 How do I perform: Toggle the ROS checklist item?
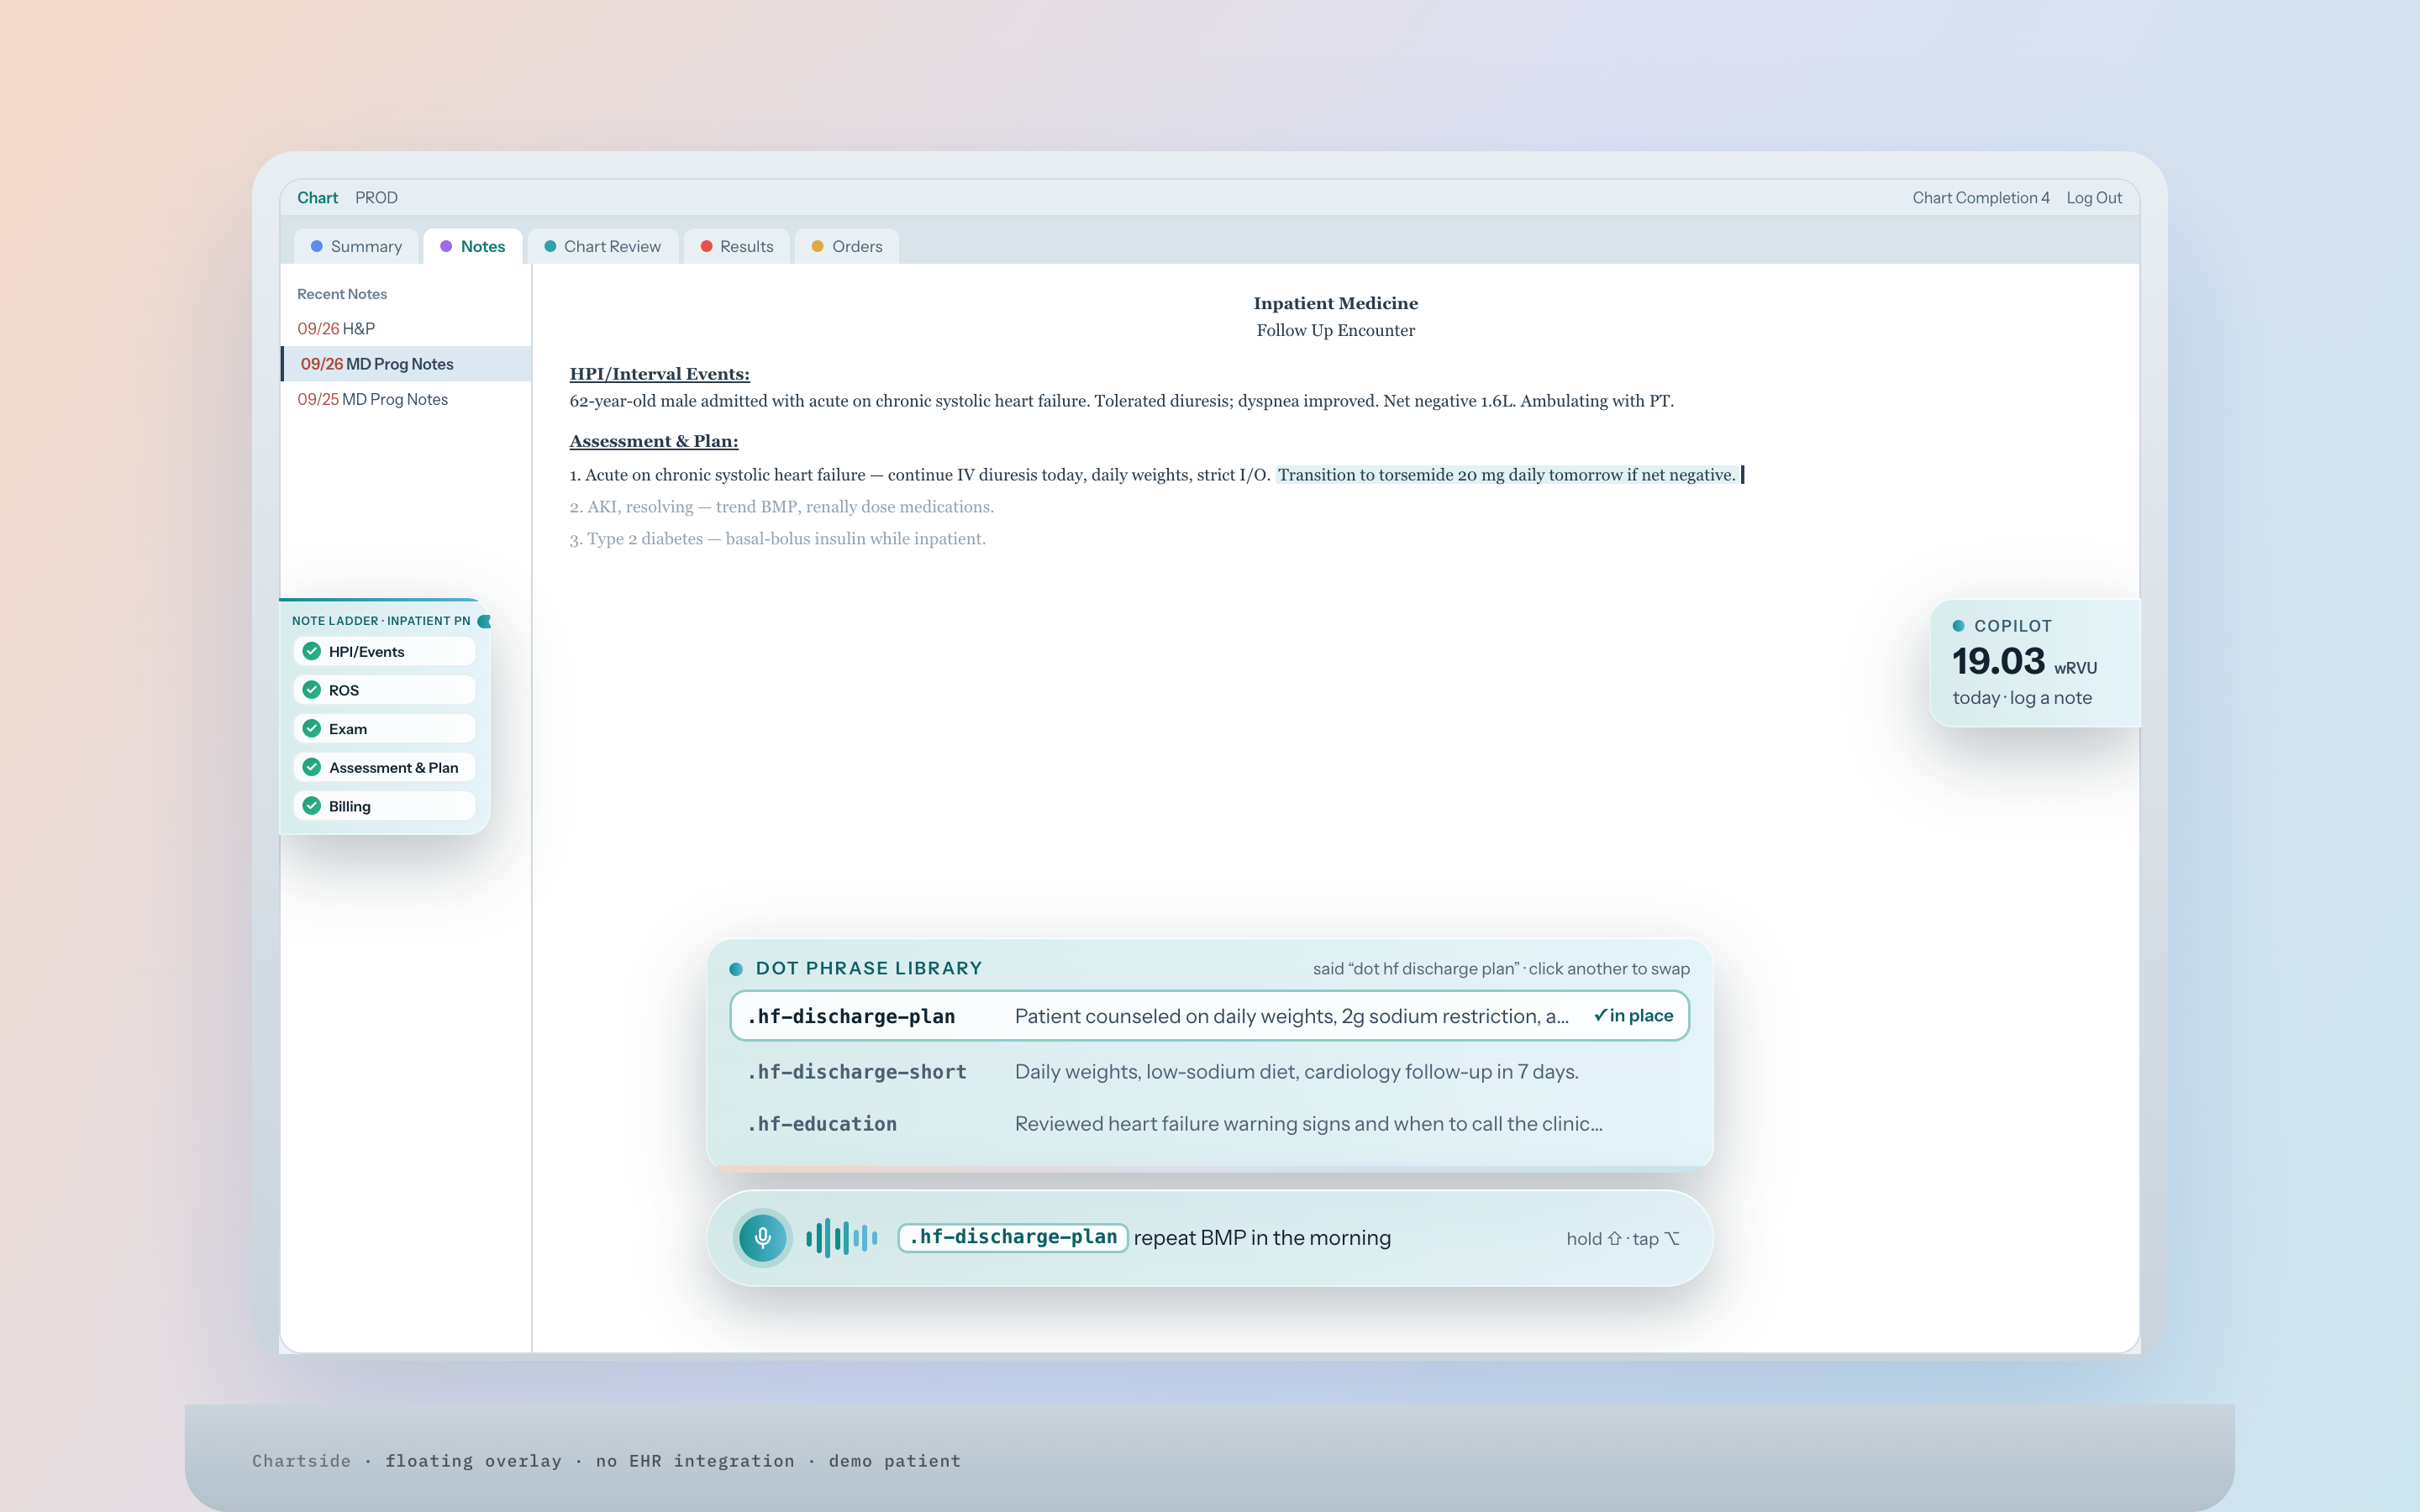tap(384, 690)
